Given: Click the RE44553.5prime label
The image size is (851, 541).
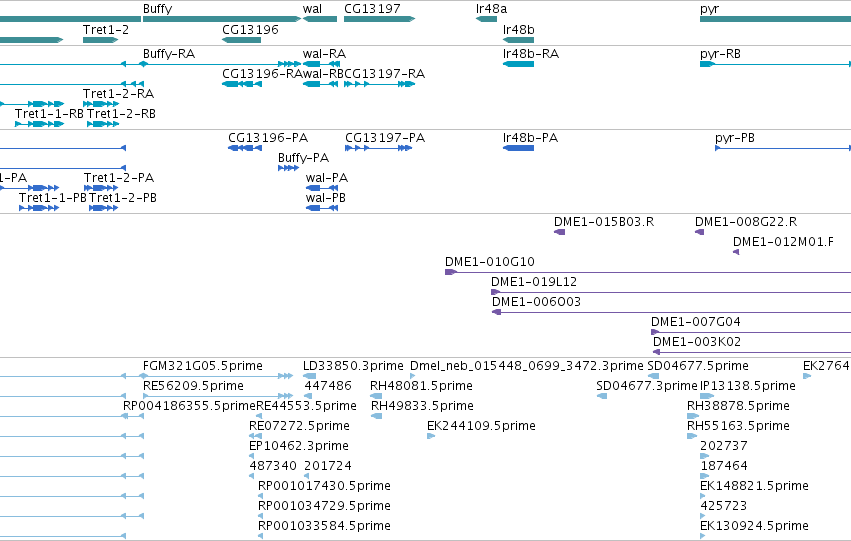Looking at the screenshot, I should point(306,406).
